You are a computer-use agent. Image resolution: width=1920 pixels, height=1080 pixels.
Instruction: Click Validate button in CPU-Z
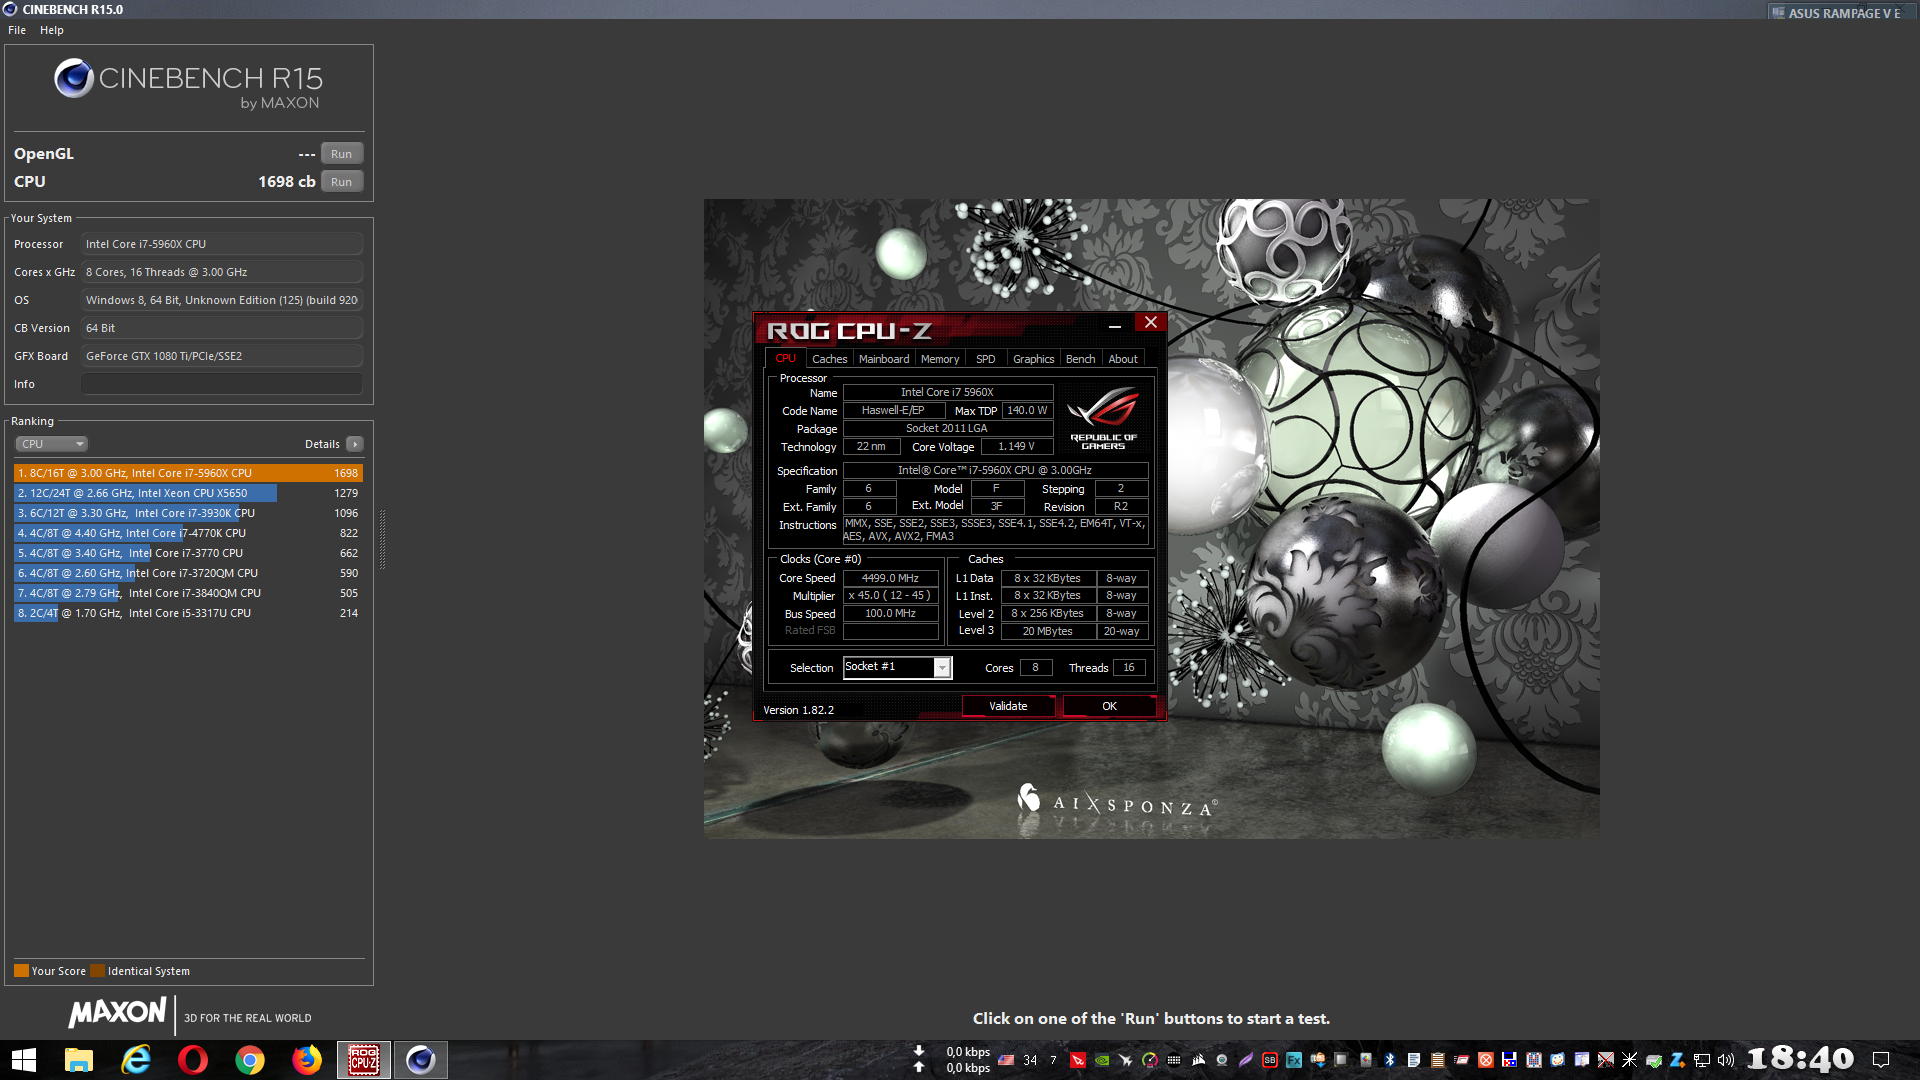[1008, 706]
